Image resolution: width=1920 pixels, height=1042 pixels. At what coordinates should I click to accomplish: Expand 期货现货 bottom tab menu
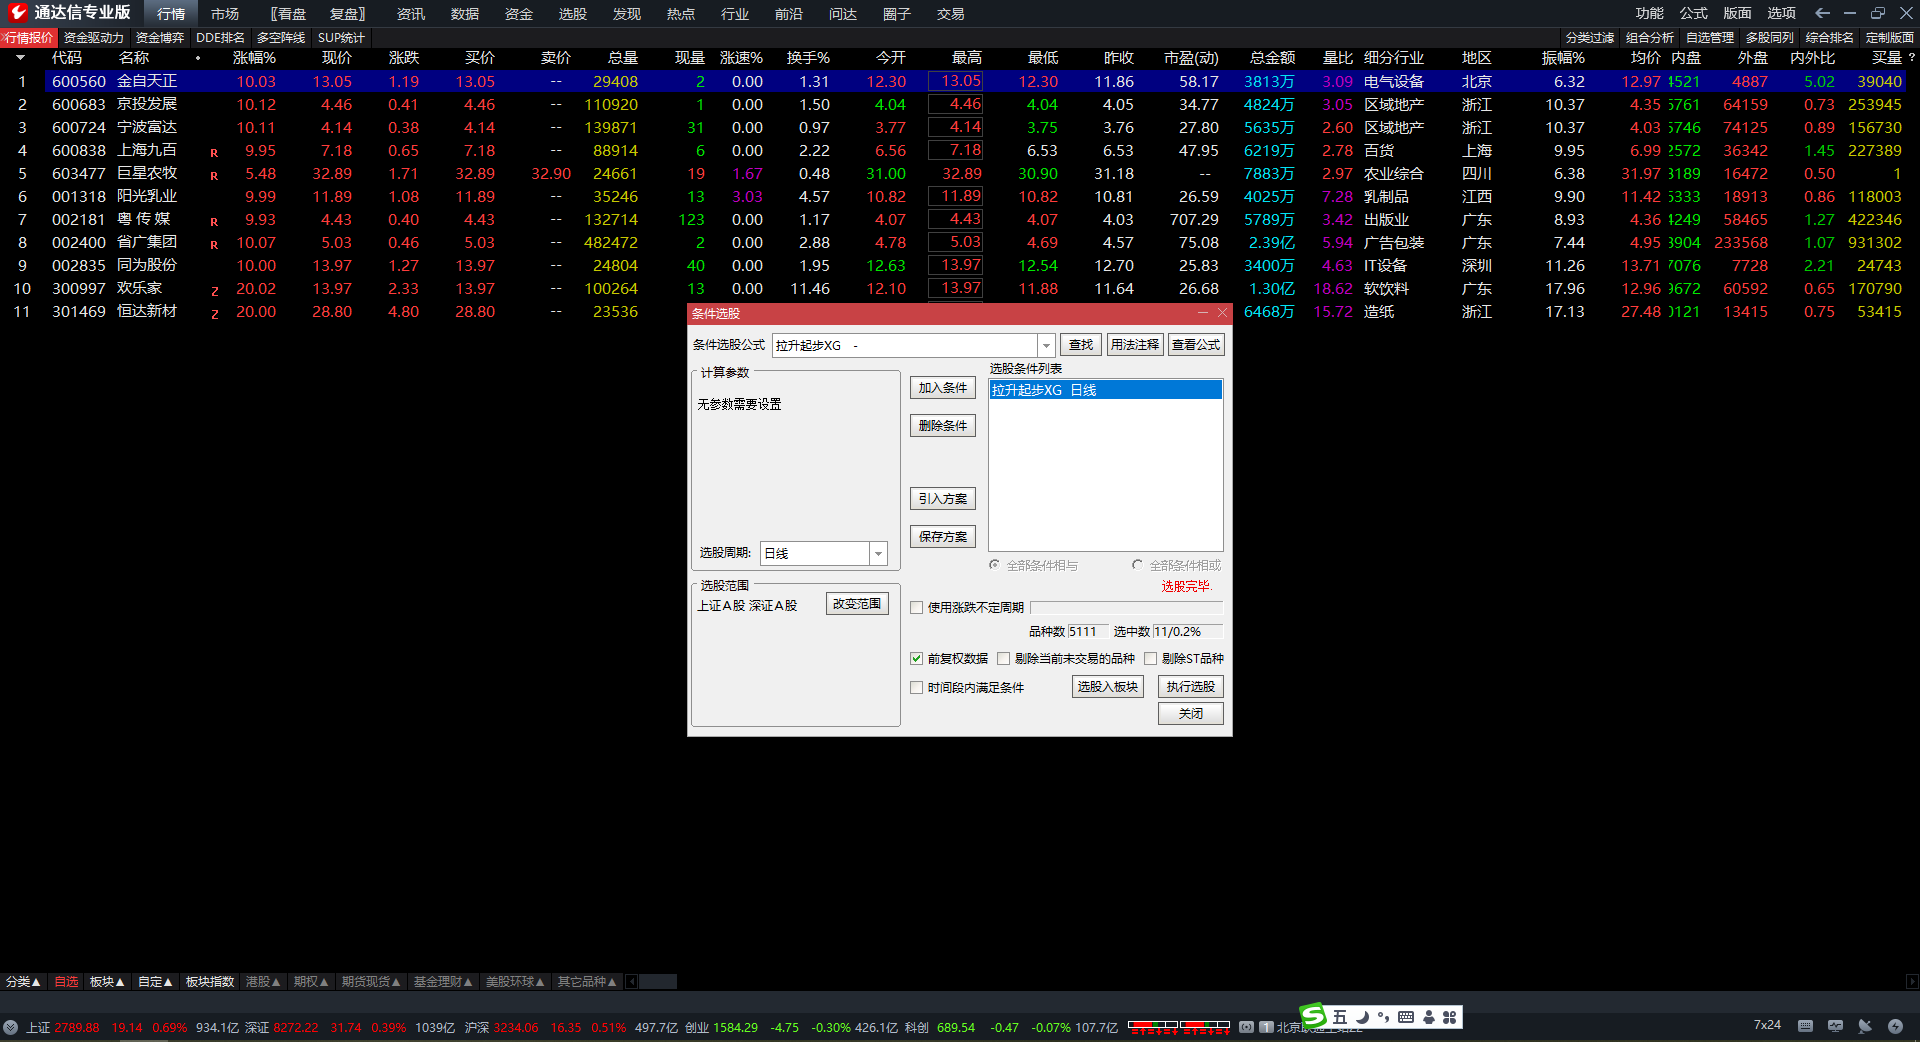(371, 982)
